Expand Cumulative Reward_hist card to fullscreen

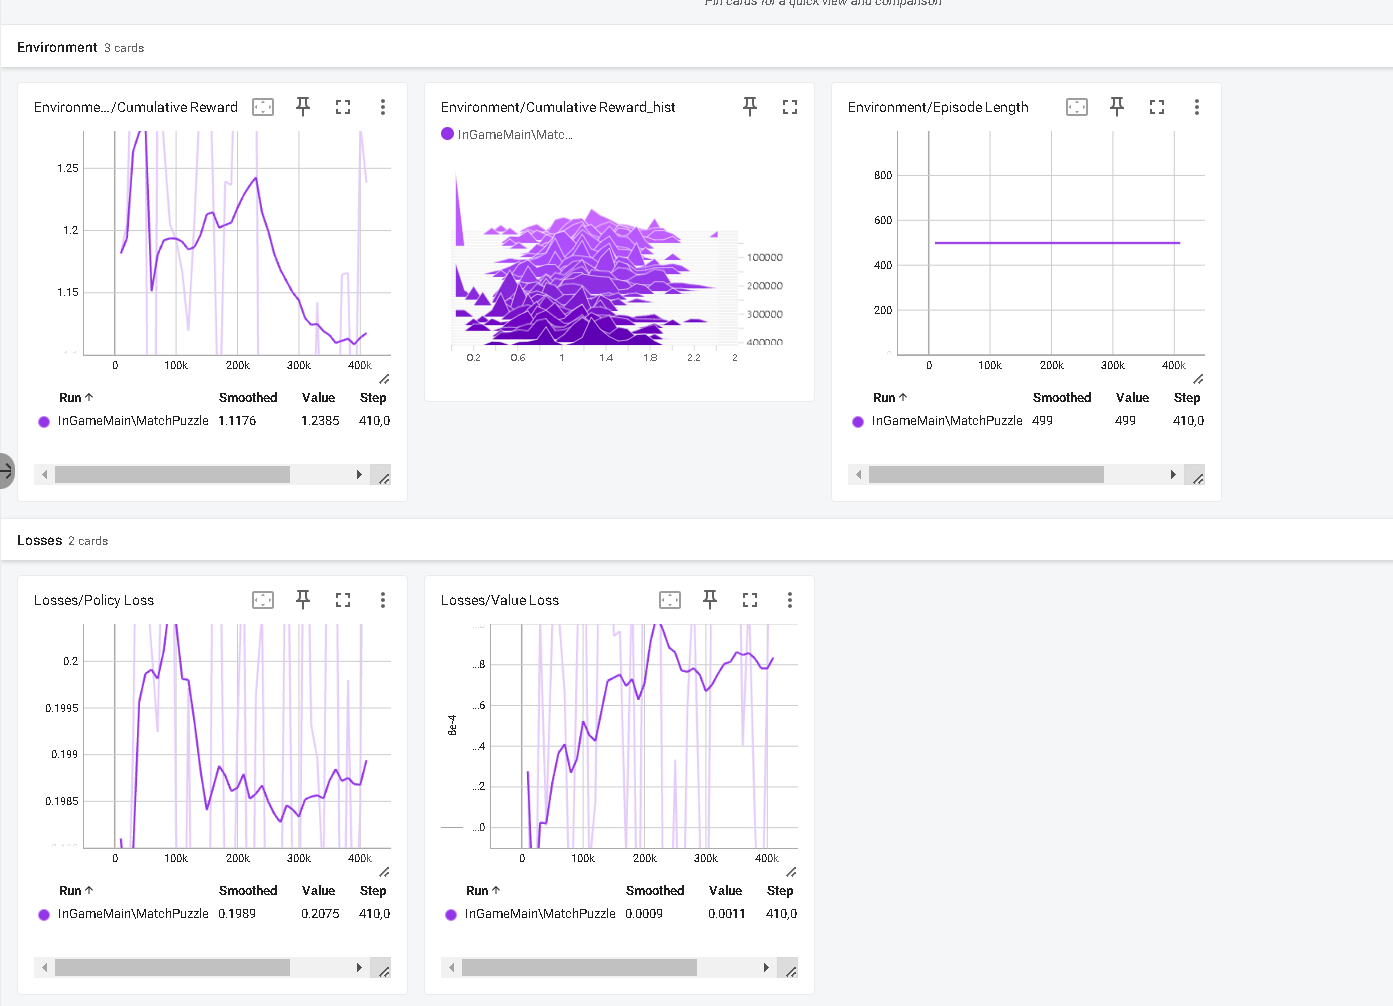pyautogui.click(x=790, y=107)
